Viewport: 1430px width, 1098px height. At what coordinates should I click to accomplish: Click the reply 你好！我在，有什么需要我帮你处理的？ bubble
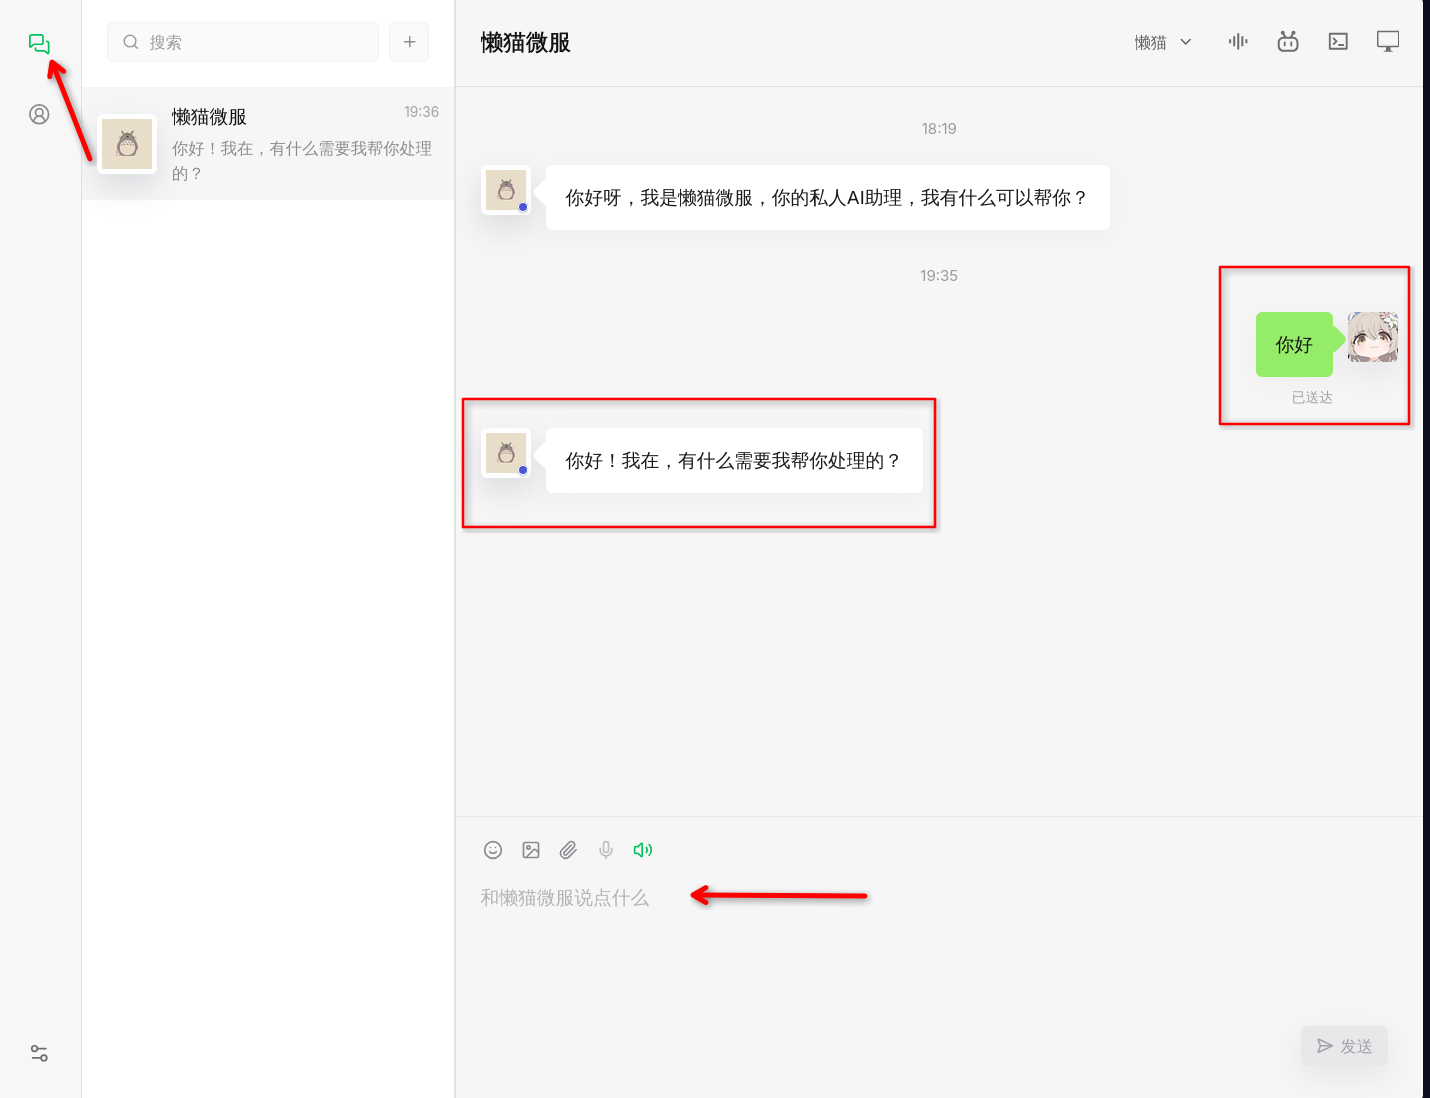pos(734,461)
